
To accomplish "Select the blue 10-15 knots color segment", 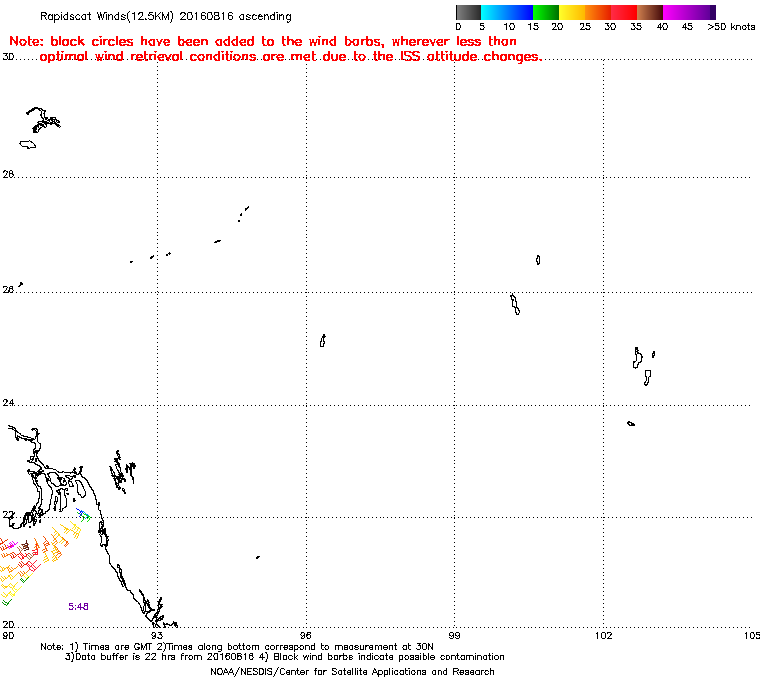I will coord(520,12).
